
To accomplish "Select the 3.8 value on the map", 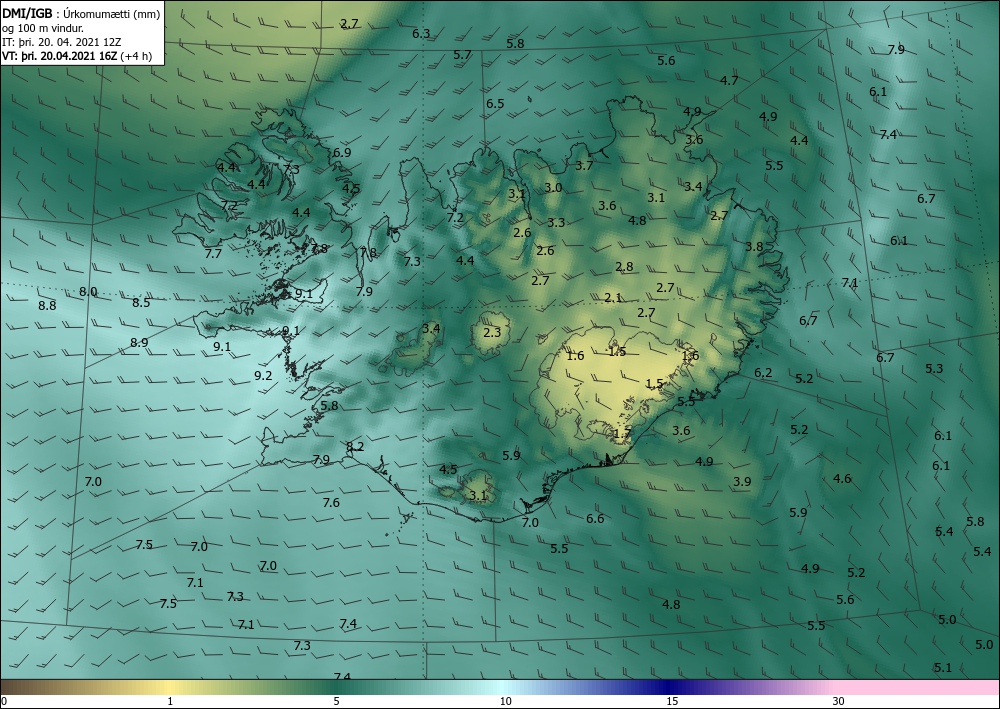I will click(754, 246).
